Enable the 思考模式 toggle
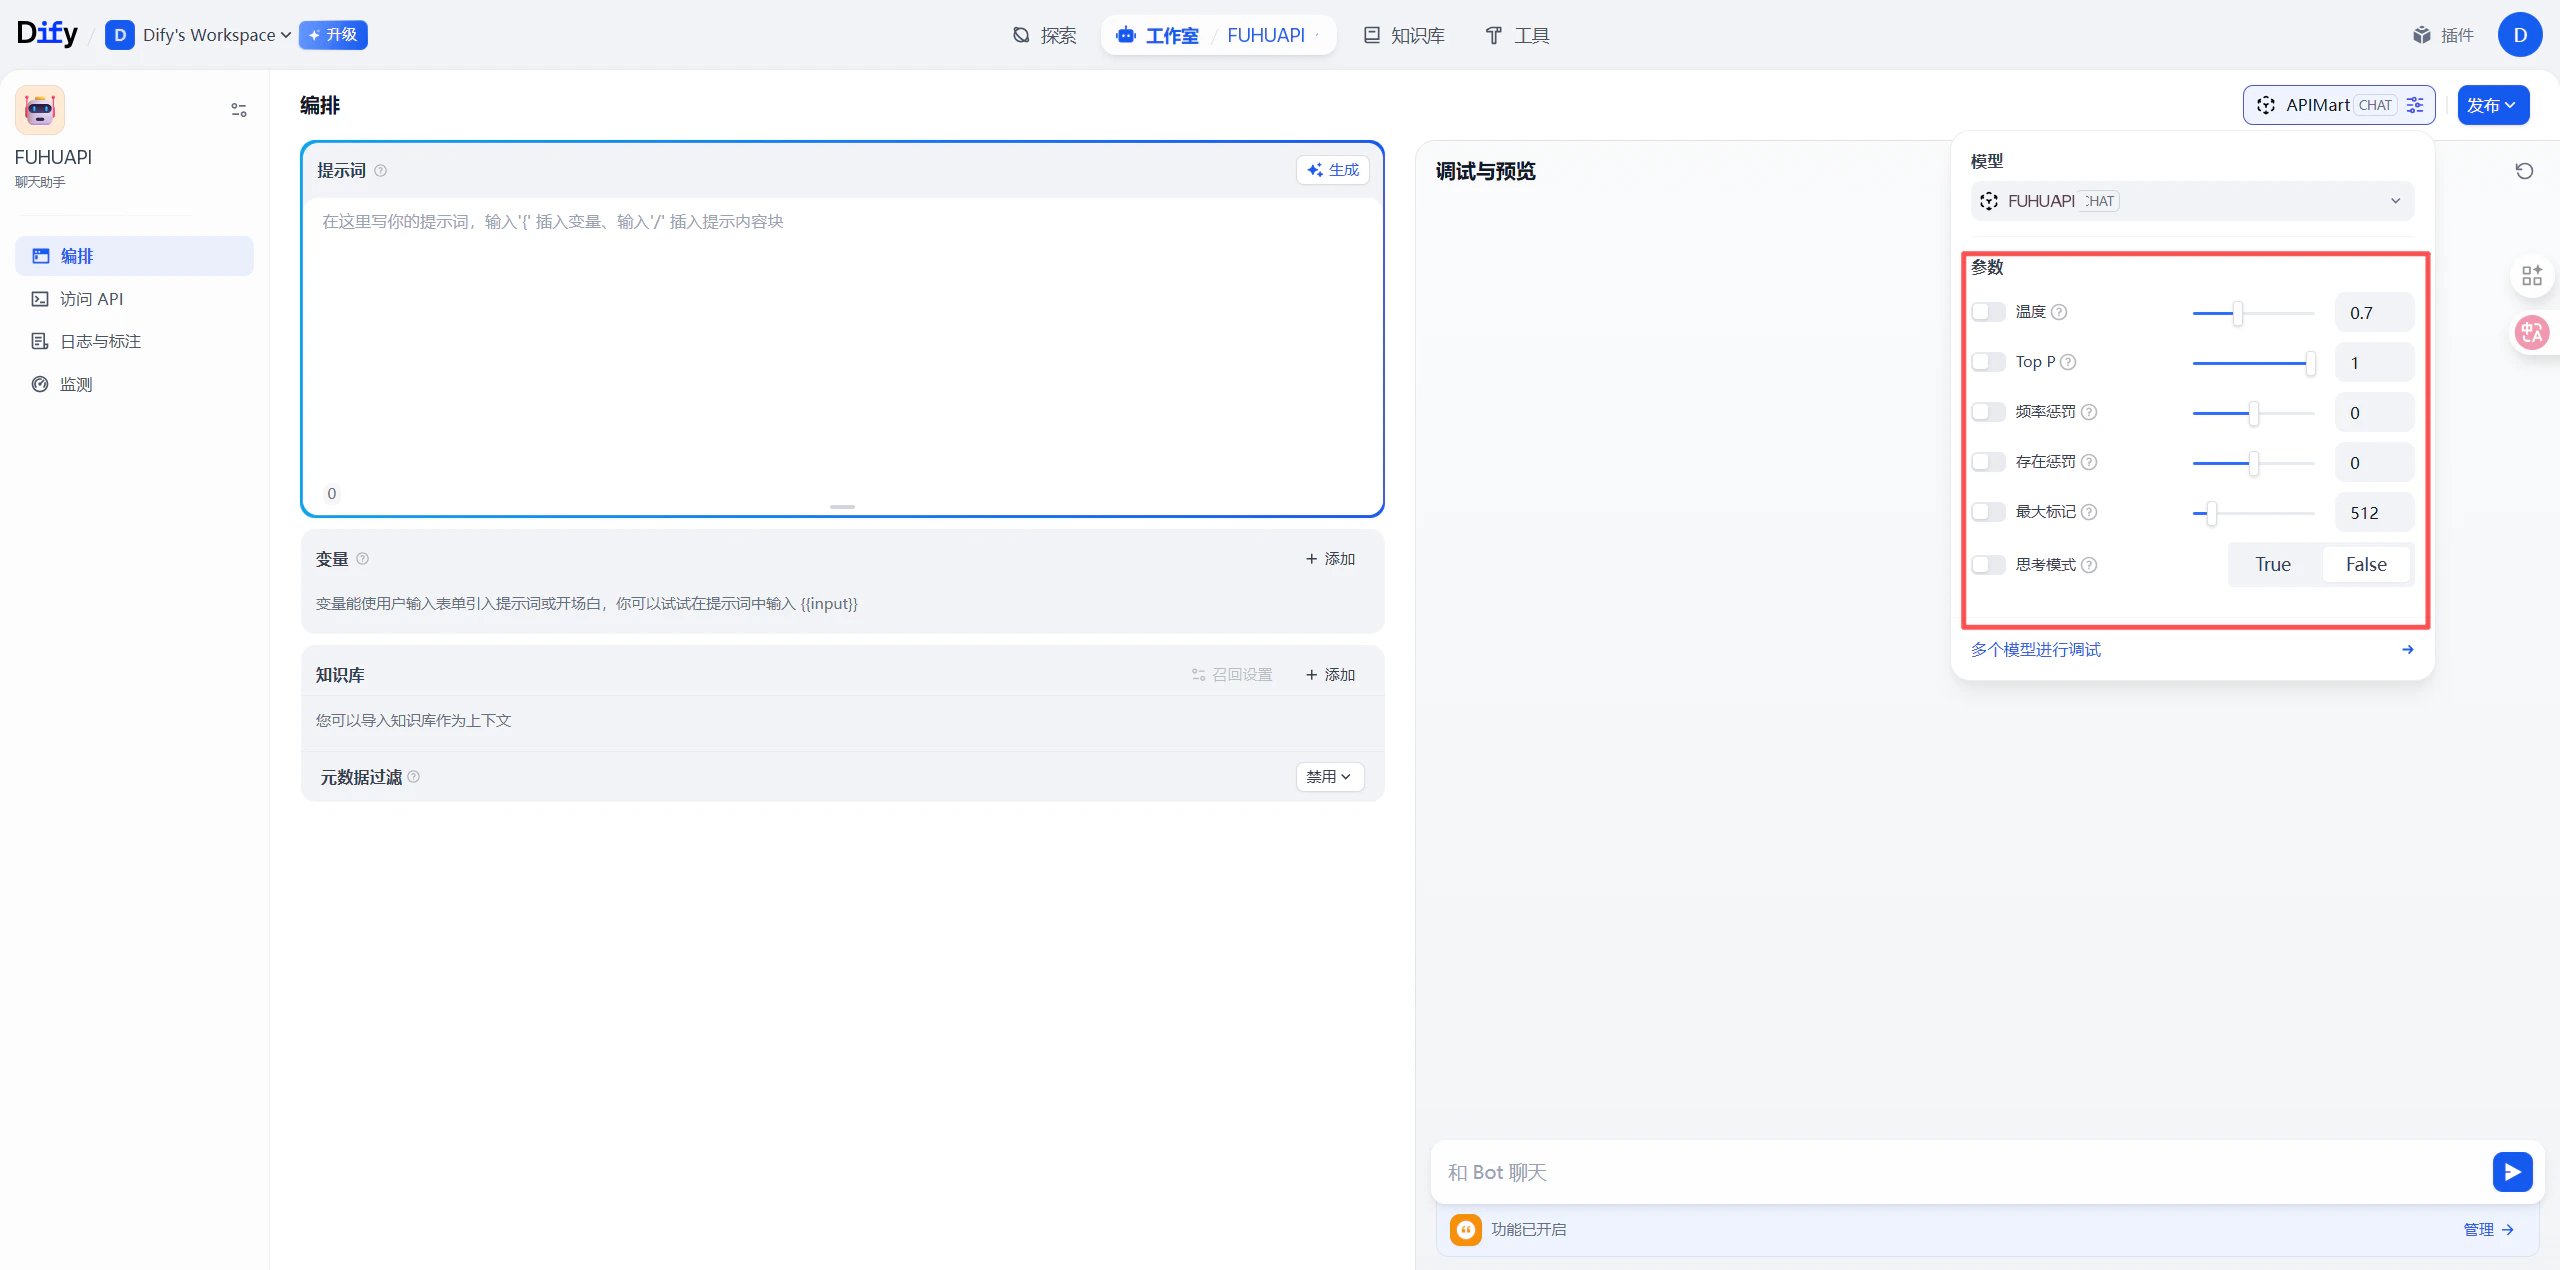 click(x=1988, y=565)
